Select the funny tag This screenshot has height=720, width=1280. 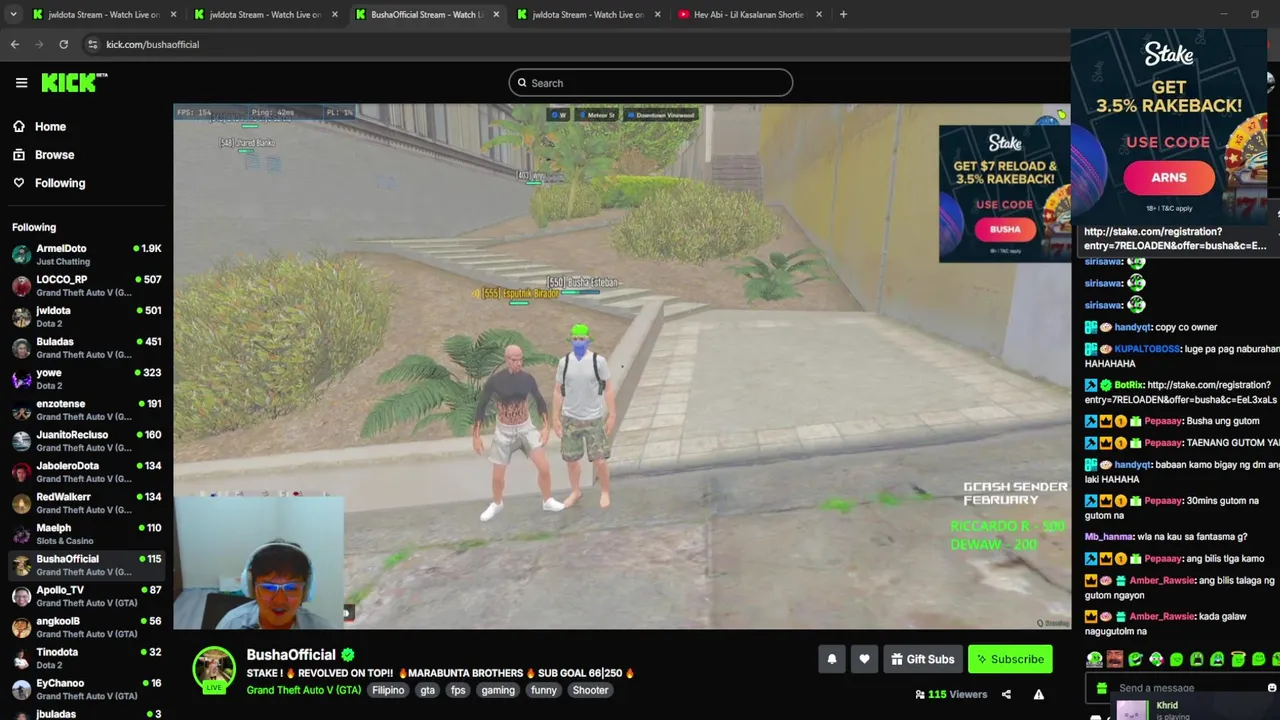[544, 690]
